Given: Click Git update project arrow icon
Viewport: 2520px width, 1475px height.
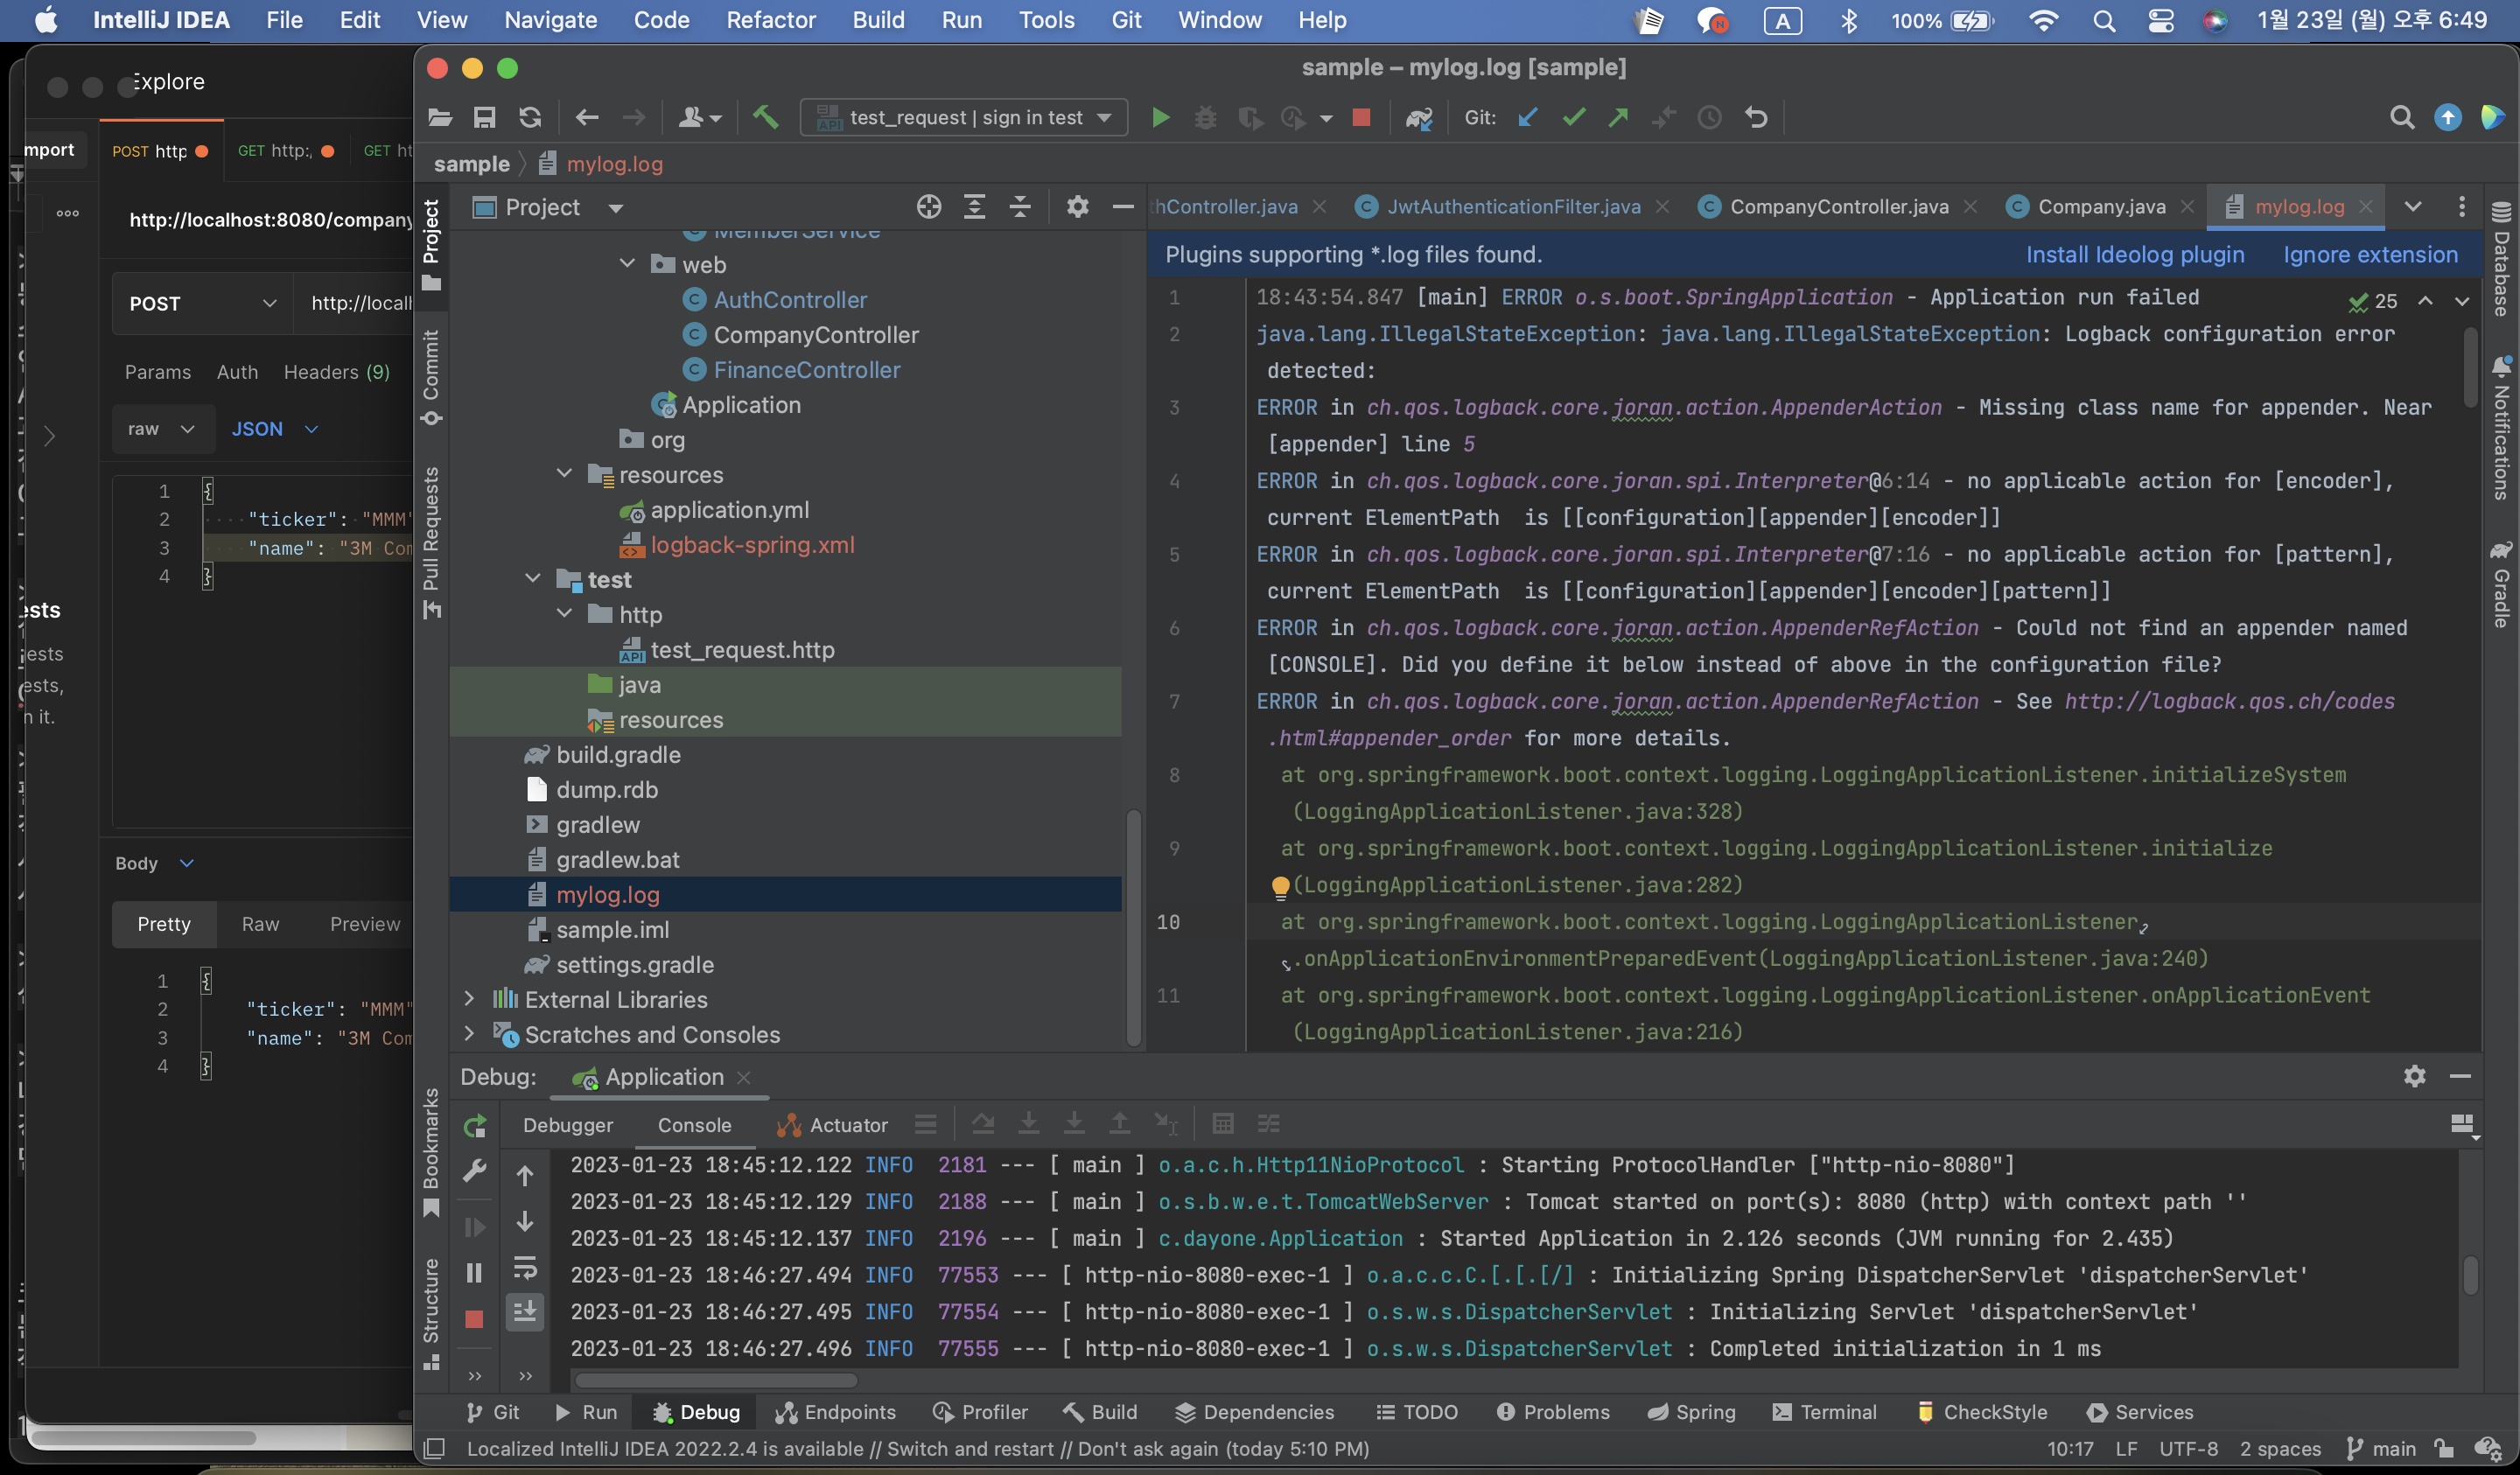Looking at the screenshot, I should (1527, 118).
